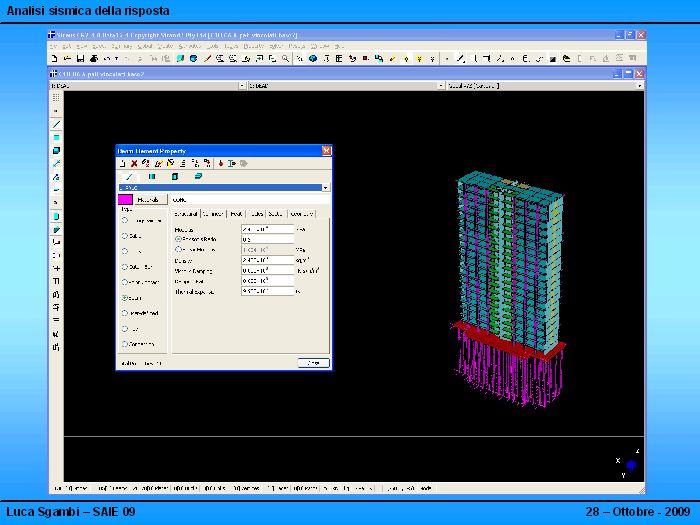Select the Beam type radio button

[125, 298]
